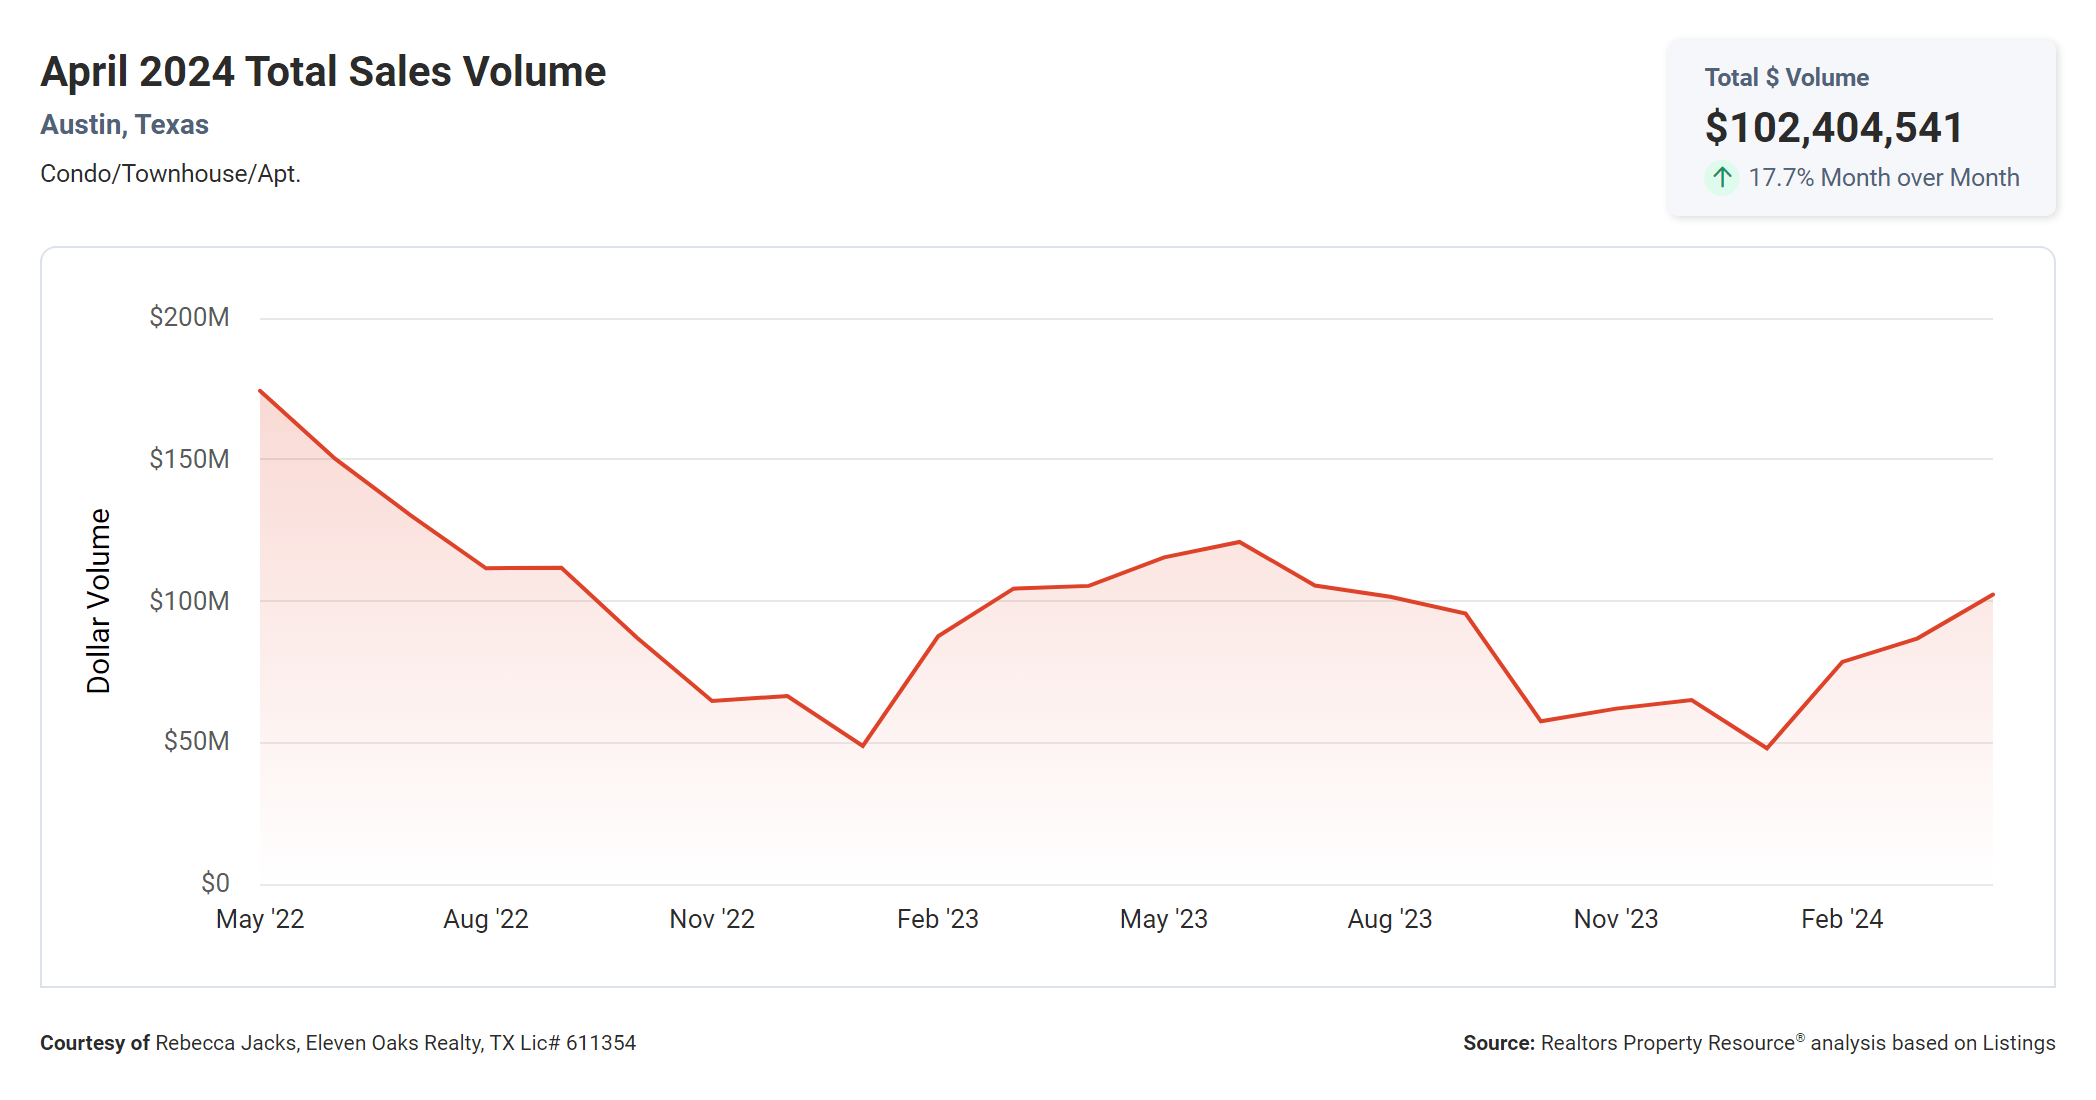This screenshot has height=1100, width=2096.
Task: Click the May '23 x-axis label
Action: [x=1163, y=919]
